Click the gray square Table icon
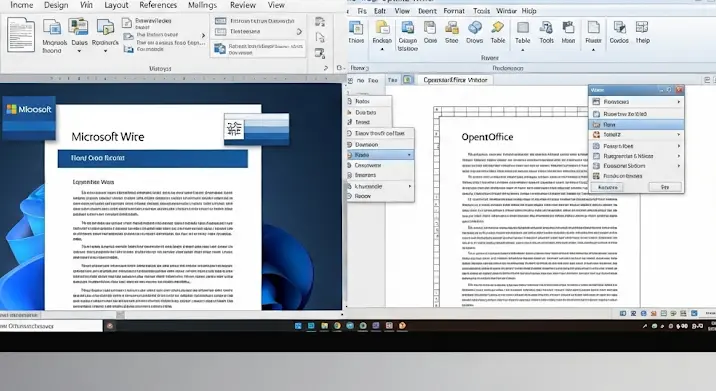The height and width of the screenshot is (391, 716). pyautogui.click(x=523, y=28)
